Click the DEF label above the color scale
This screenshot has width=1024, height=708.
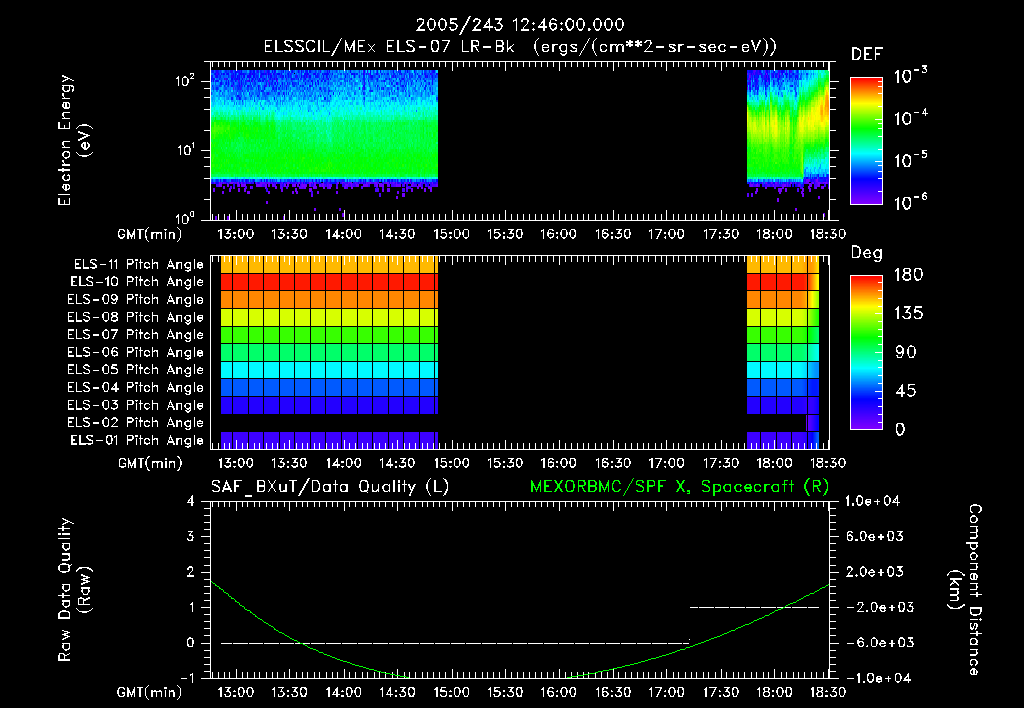coord(866,54)
